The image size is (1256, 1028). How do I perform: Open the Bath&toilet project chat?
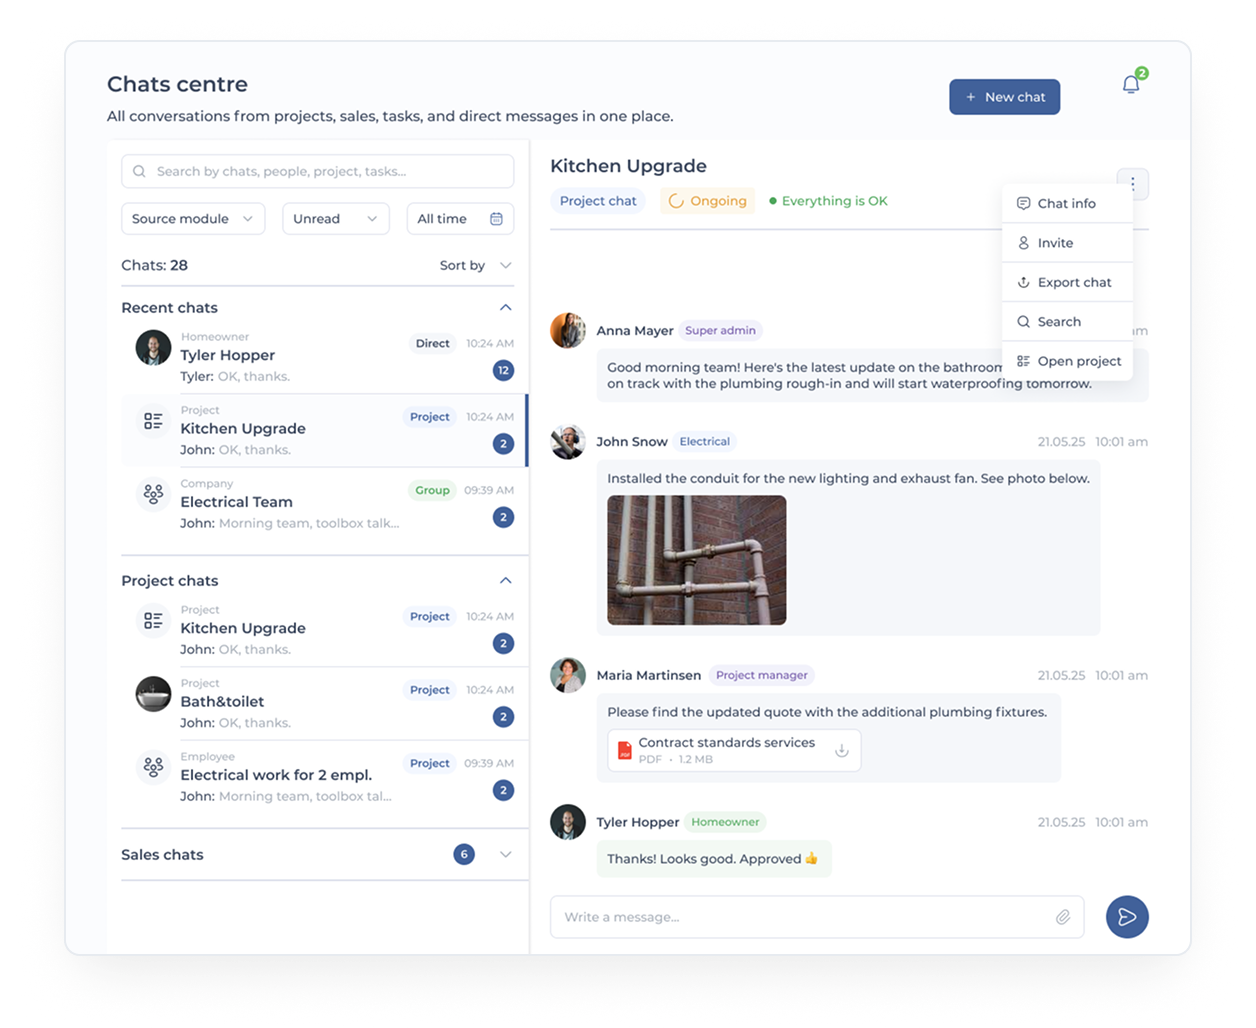click(x=325, y=703)
